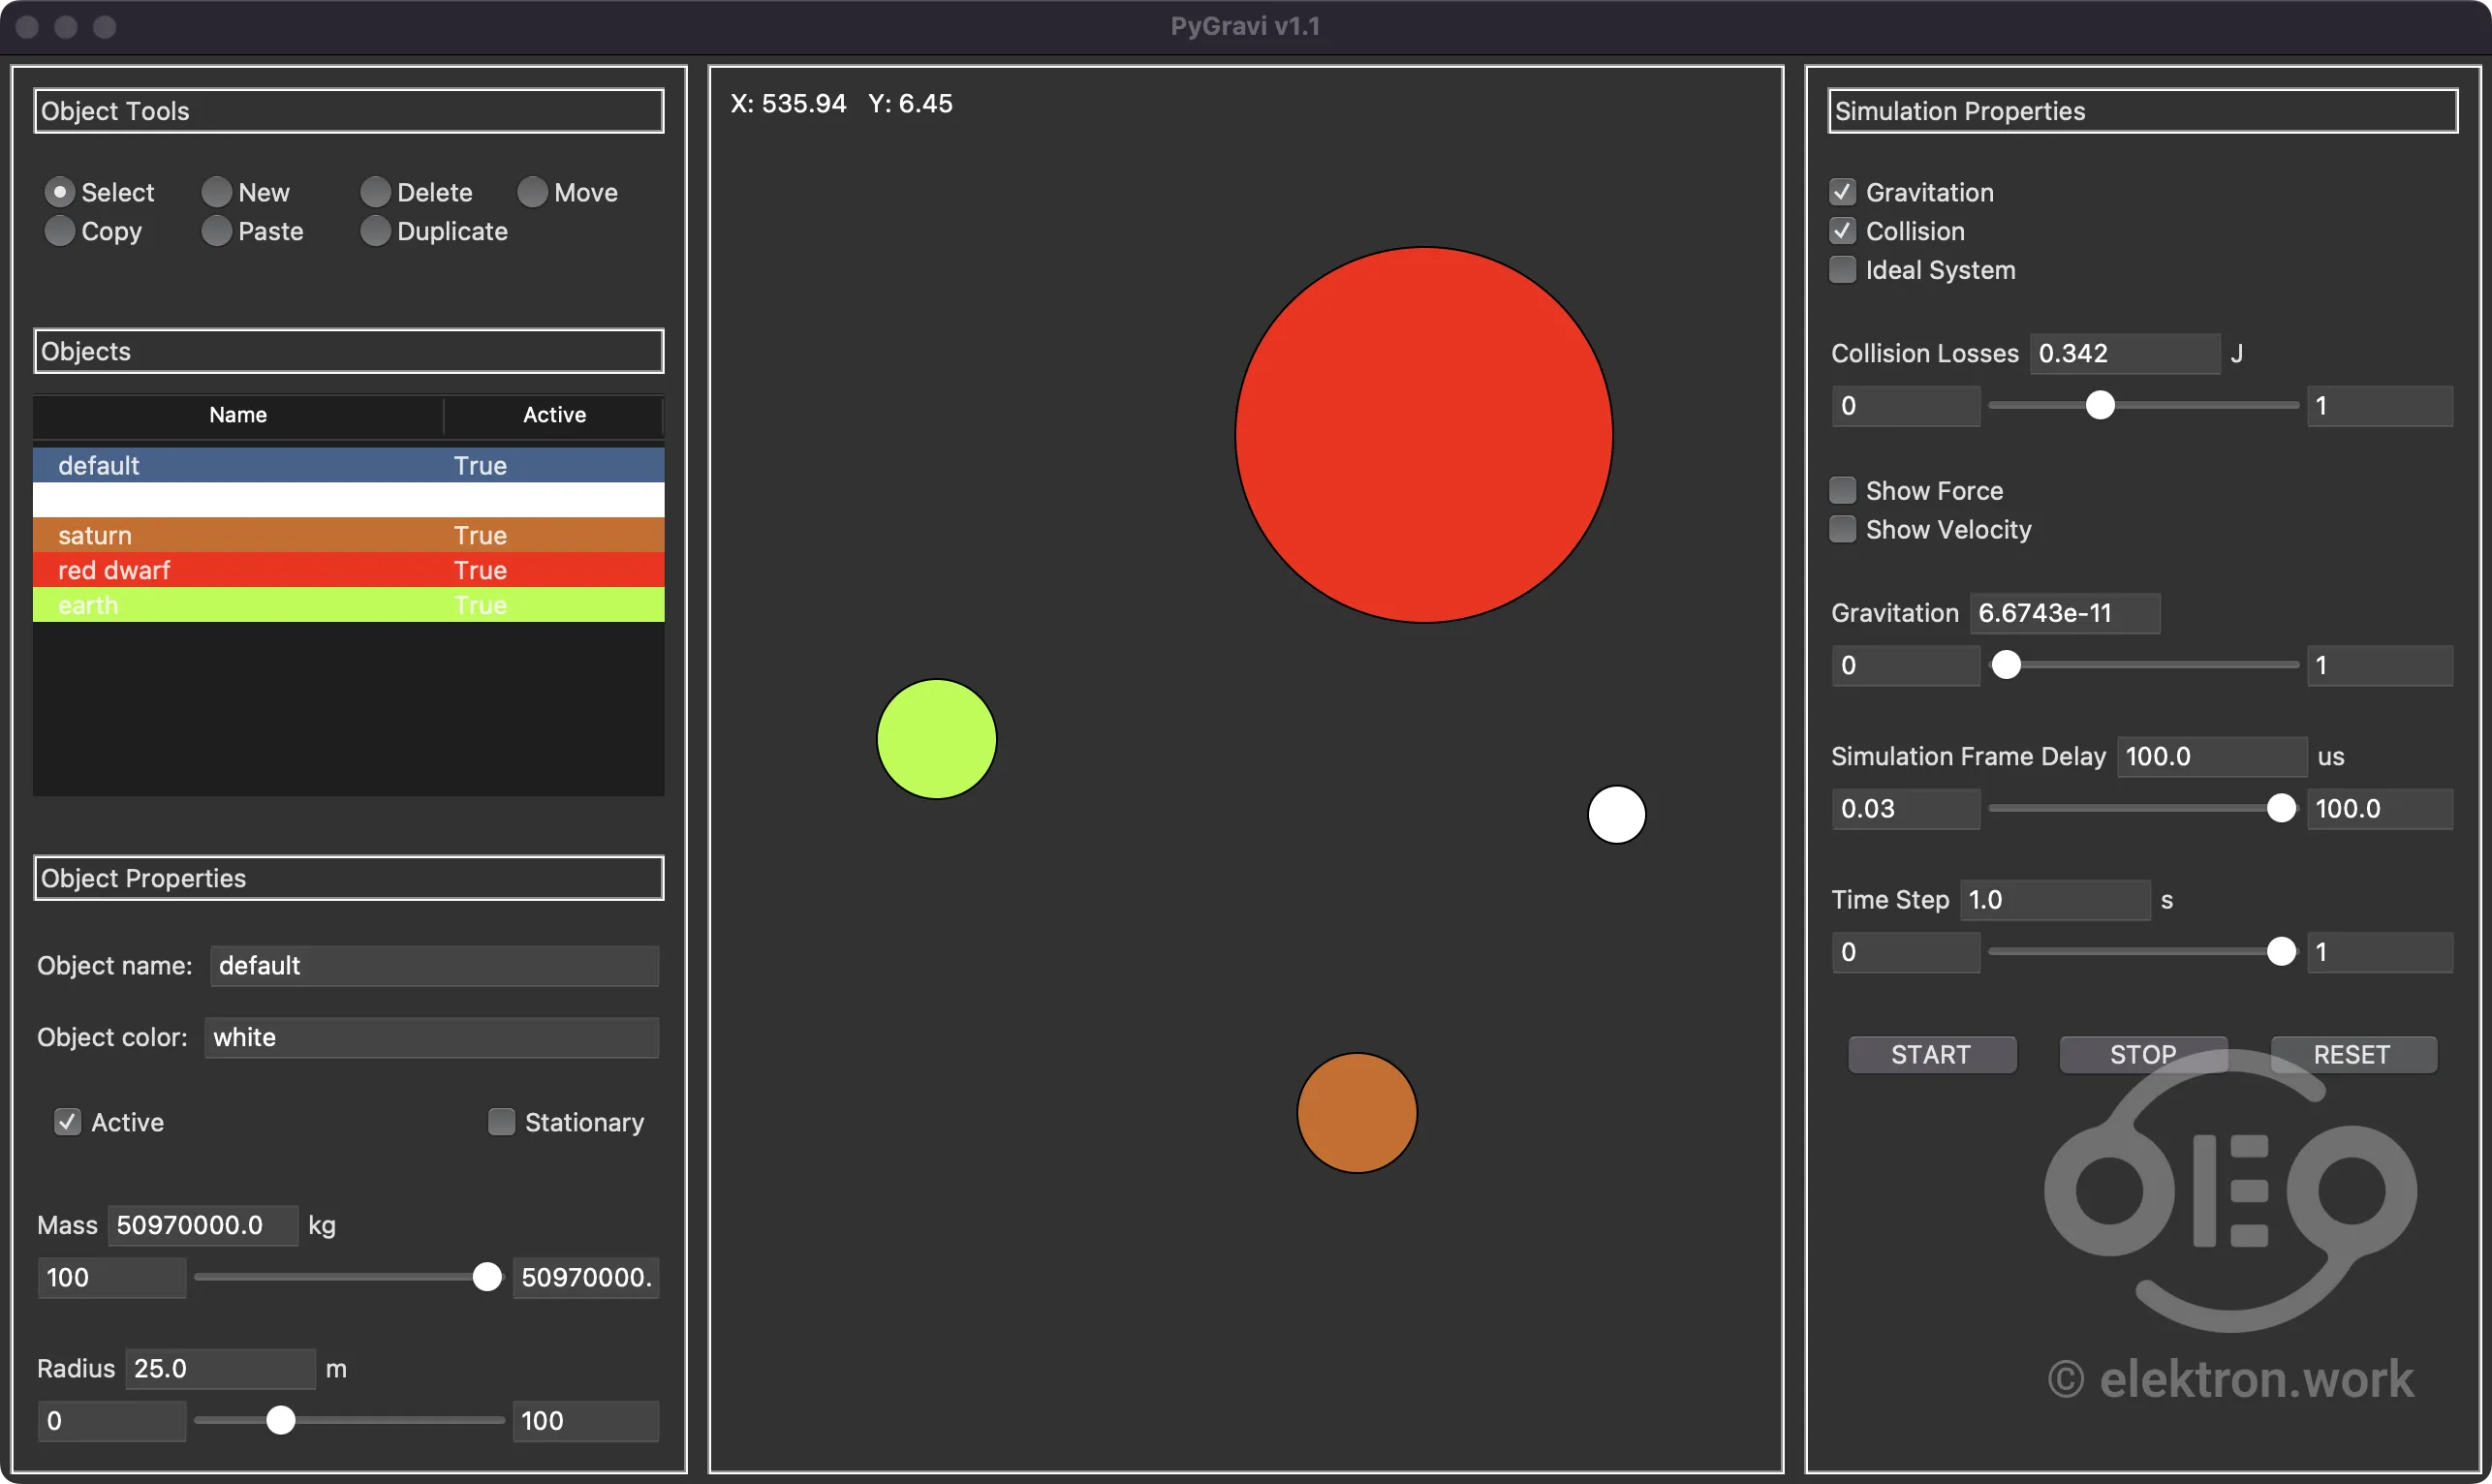Click into the Object color field

(x=431, y=1038)
